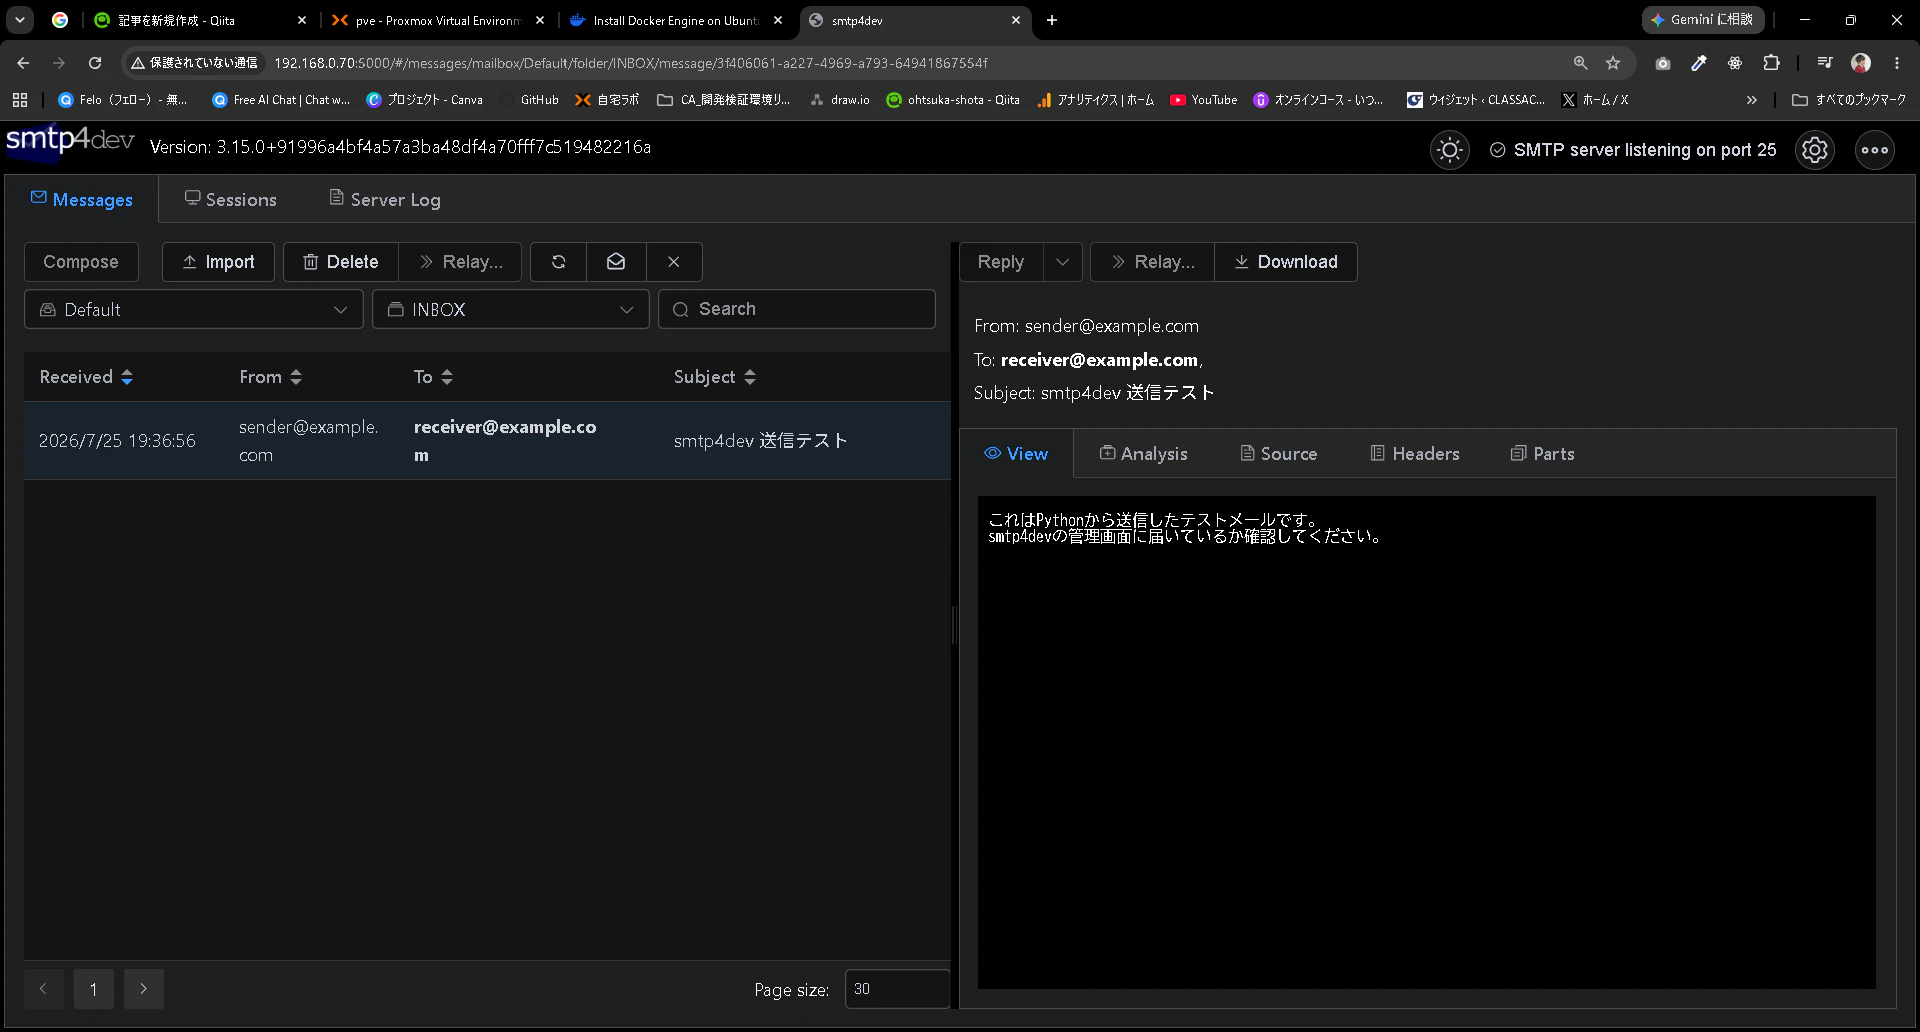Sort messages by Subject column
The height and width of the screenshot is (1032, 1920).
[714, 377]
